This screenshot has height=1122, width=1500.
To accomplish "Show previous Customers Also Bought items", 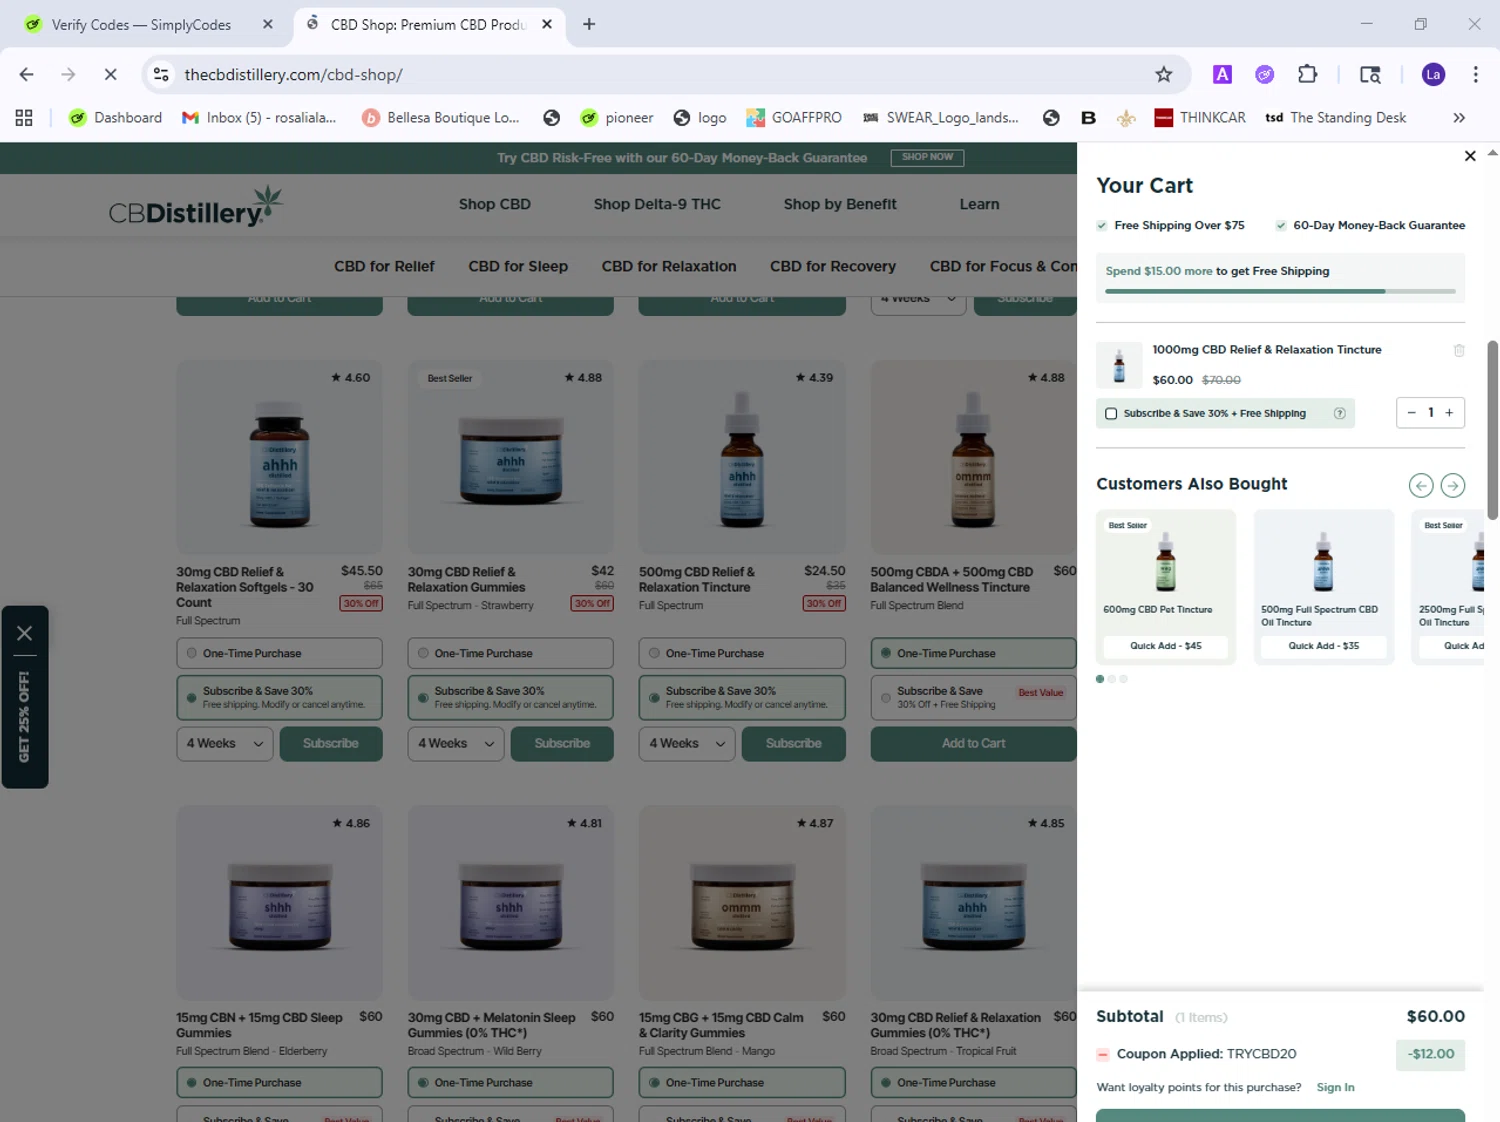I will [x=1420, y=485].
